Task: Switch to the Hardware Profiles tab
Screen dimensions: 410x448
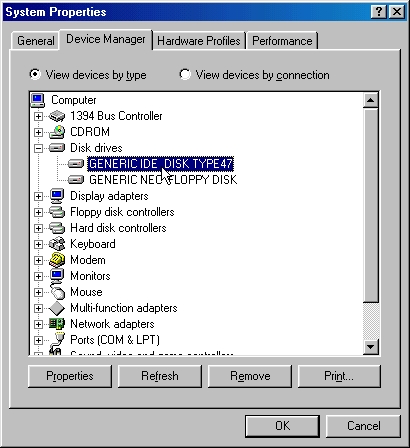Action: pos(199,41)
